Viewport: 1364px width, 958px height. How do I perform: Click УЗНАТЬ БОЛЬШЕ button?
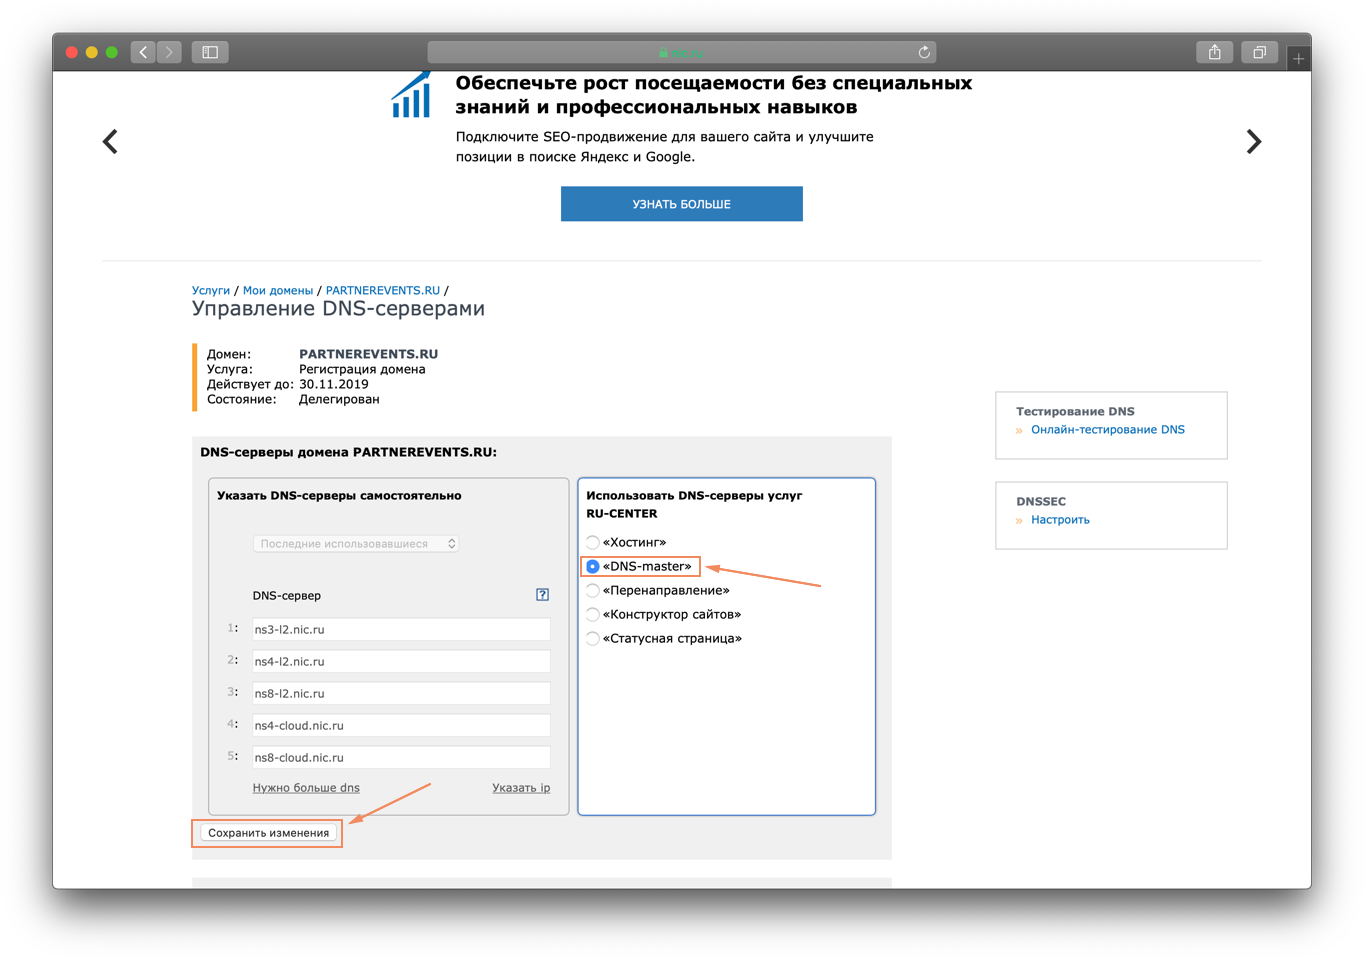pyautogui.click(x=681, y=204)
